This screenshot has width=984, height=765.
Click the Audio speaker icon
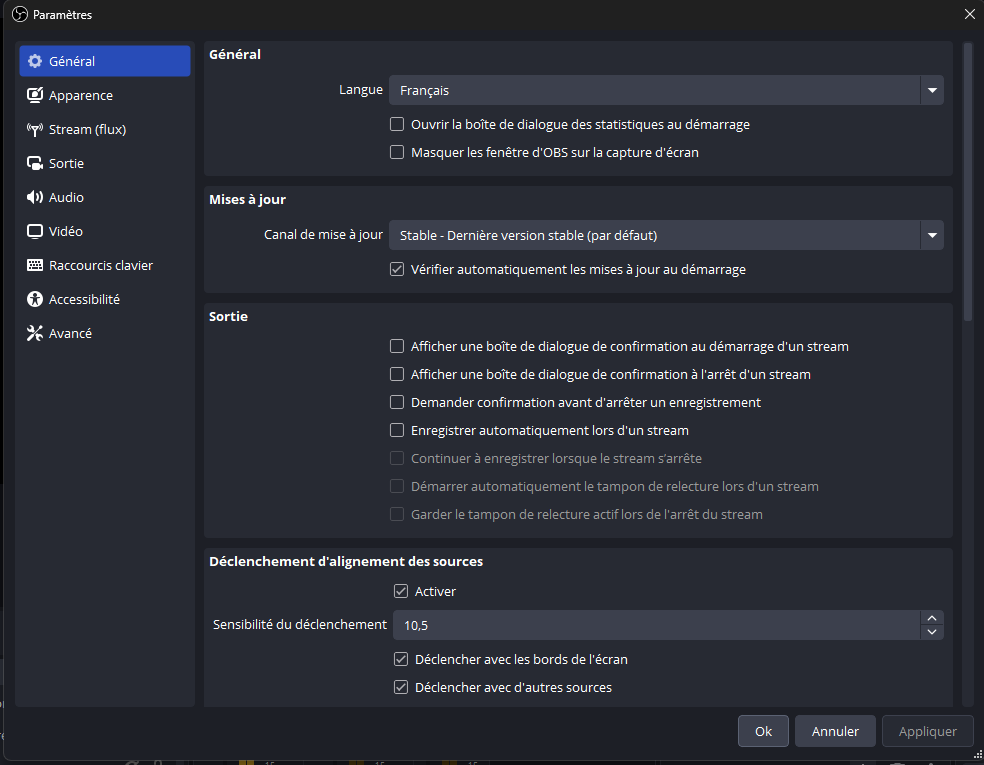click(35, 197)
